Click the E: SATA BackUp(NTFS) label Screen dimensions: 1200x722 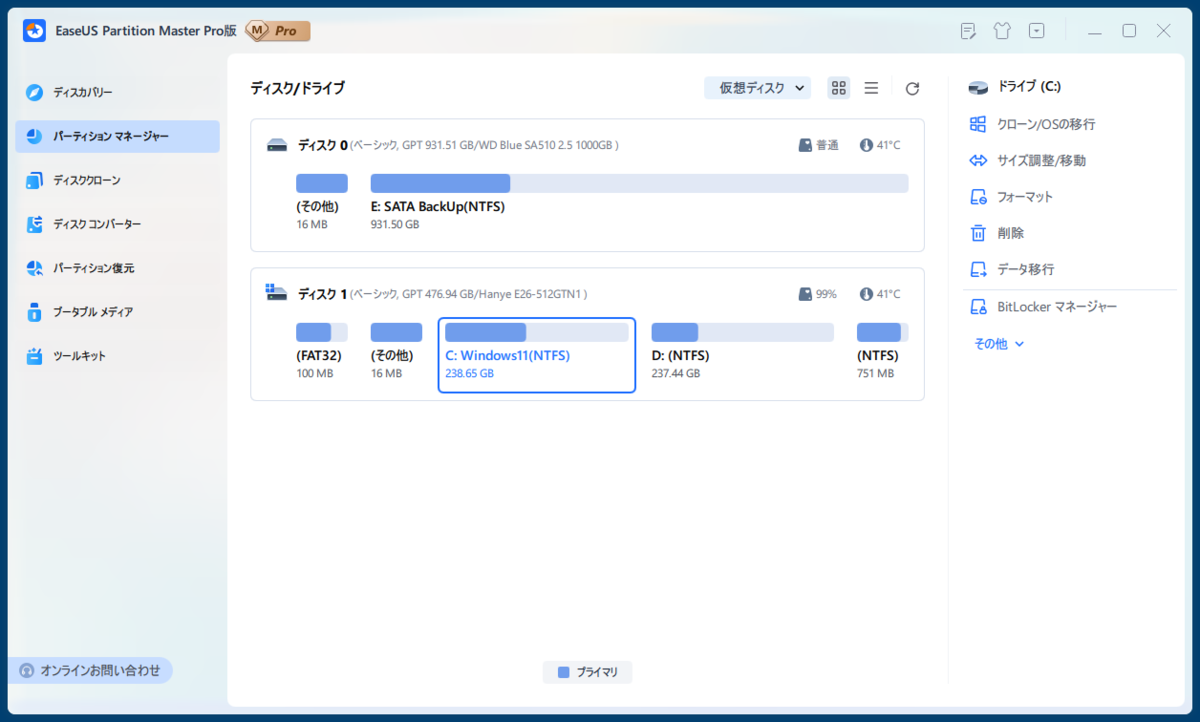tap(438, 207)
